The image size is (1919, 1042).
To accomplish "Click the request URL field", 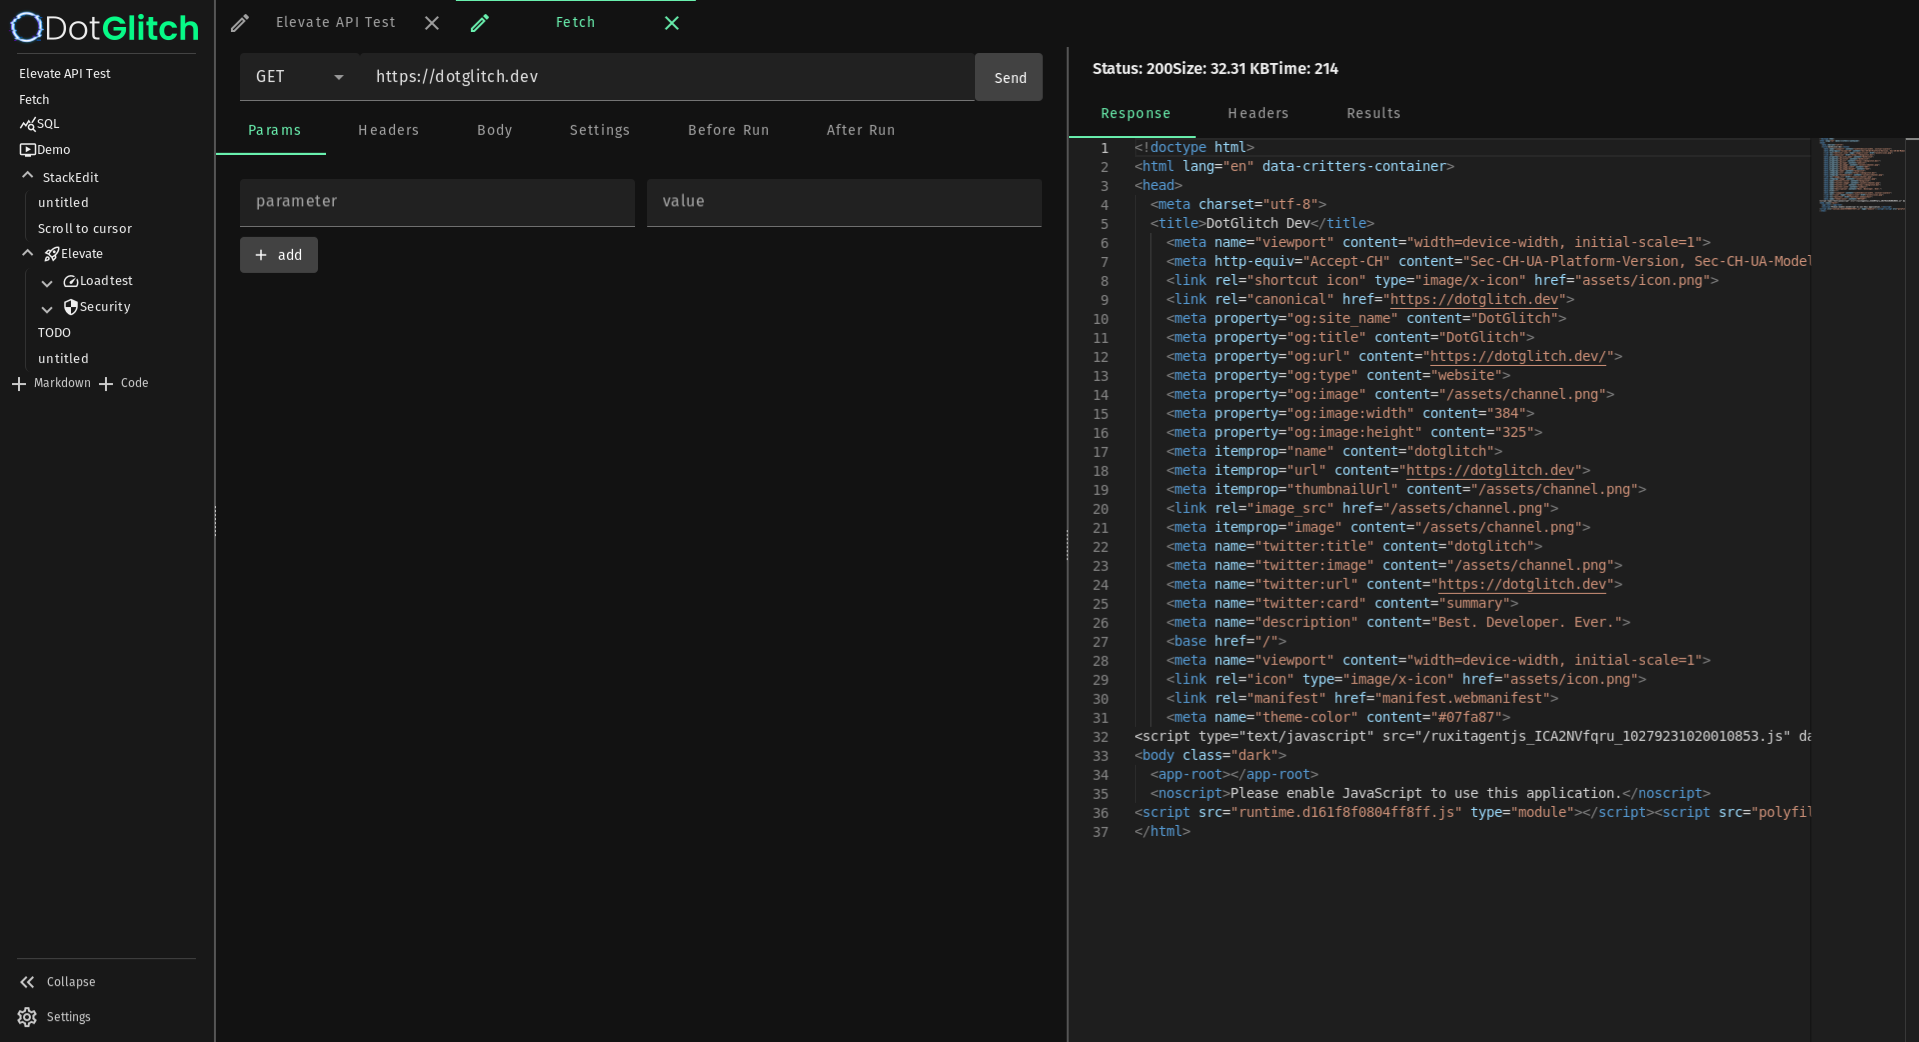I will pos(667,77).
